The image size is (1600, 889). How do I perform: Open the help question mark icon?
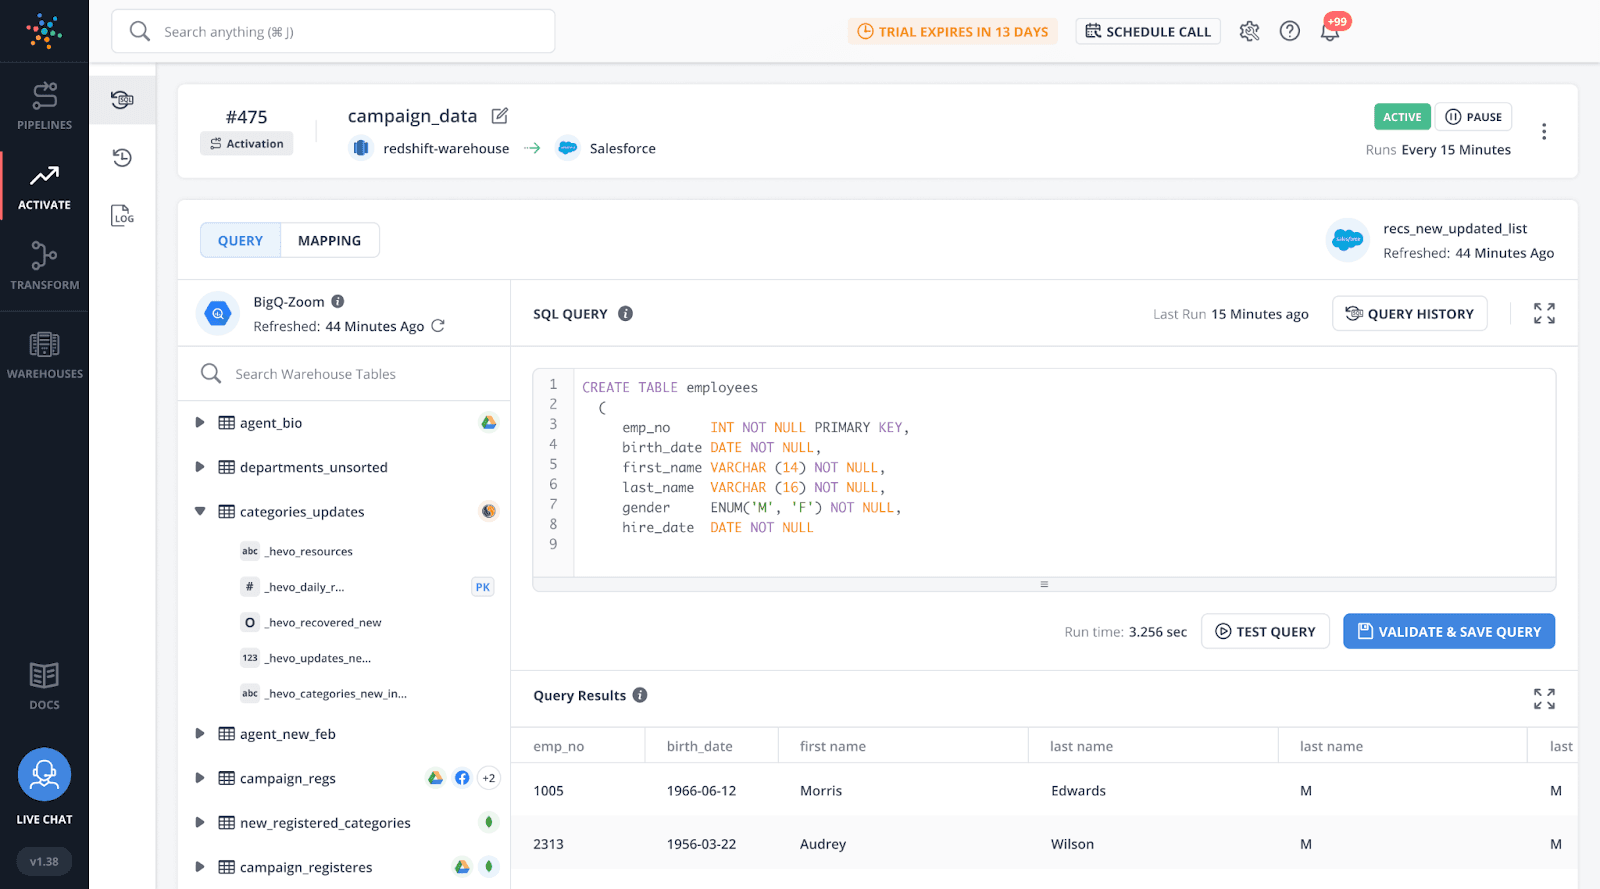pos(1290,31)
